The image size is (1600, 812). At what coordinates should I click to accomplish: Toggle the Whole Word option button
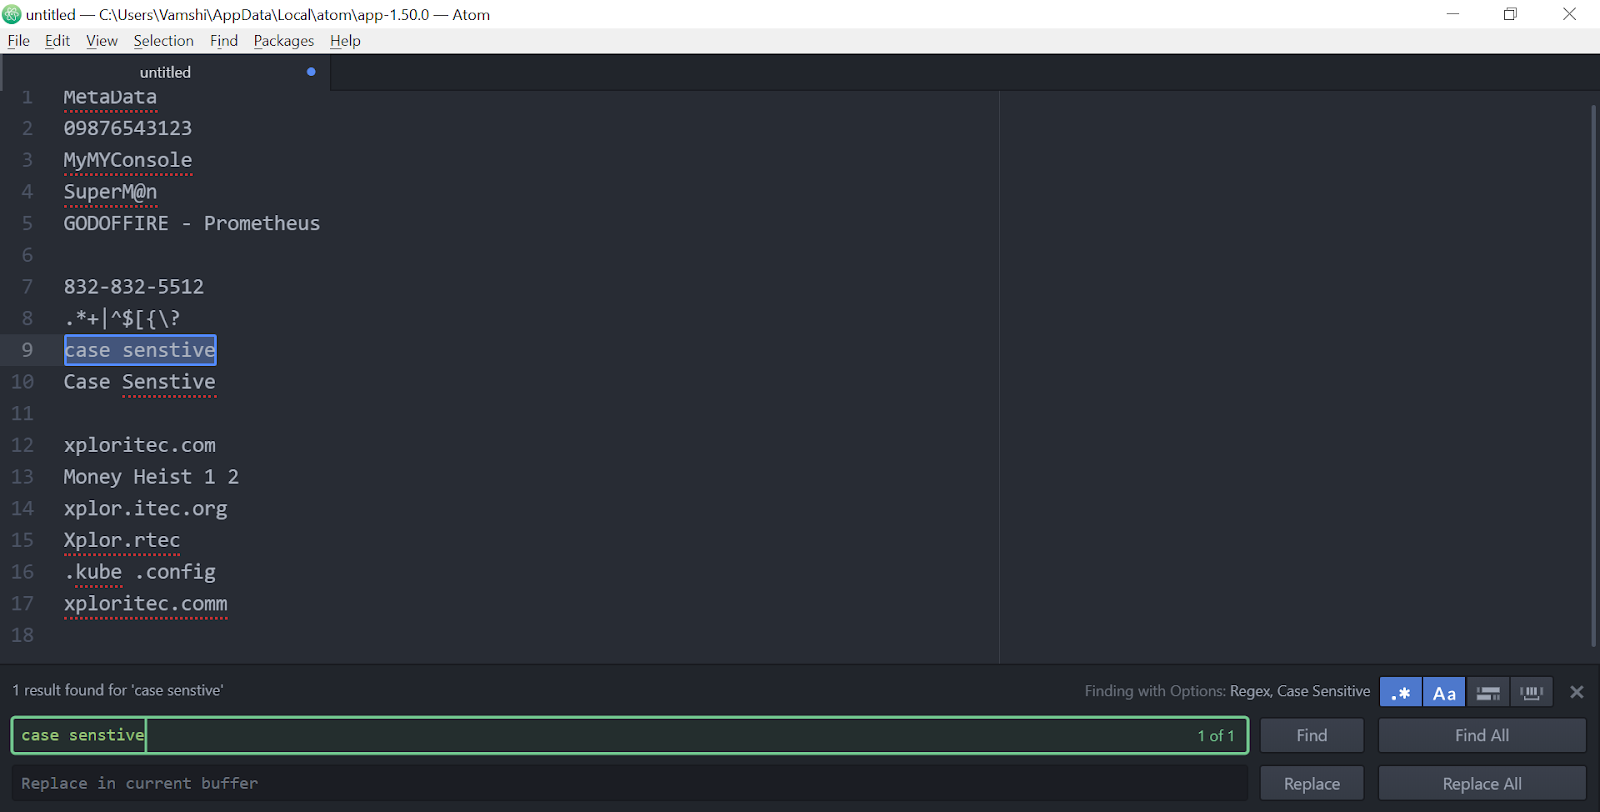tap(1531, 692)
